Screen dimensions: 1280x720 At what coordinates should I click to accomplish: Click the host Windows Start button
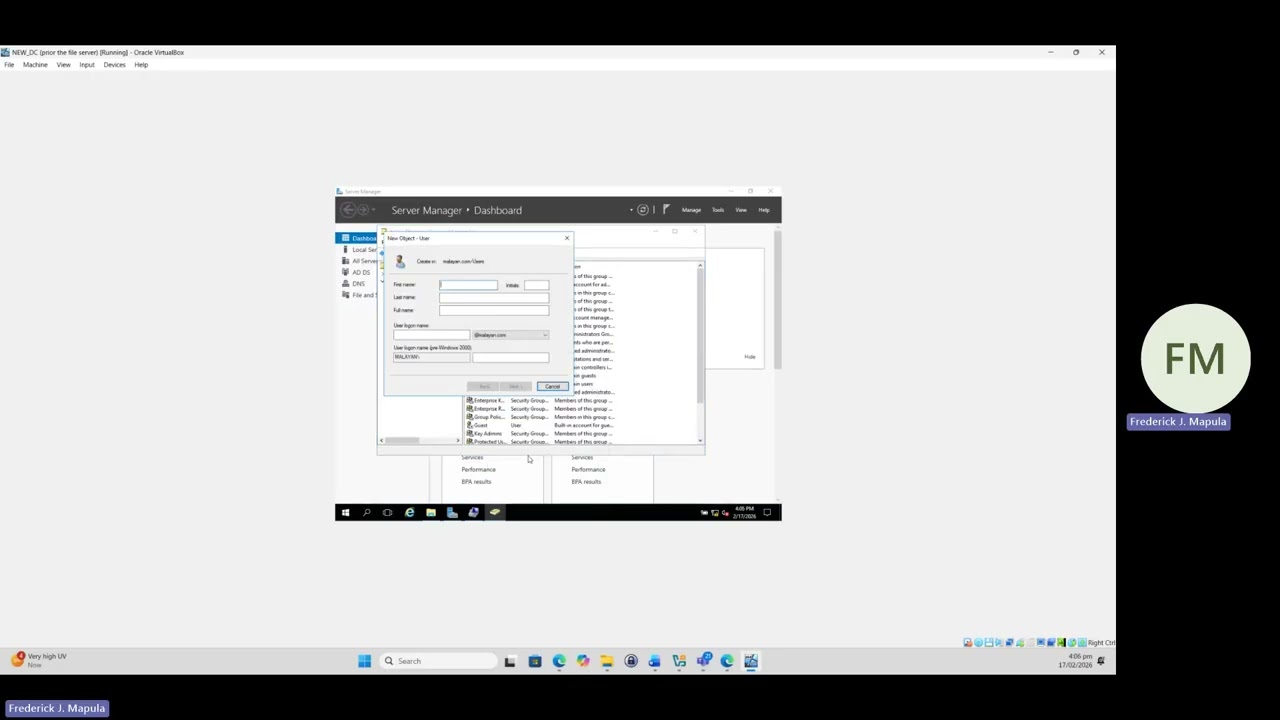coord(365,661)
